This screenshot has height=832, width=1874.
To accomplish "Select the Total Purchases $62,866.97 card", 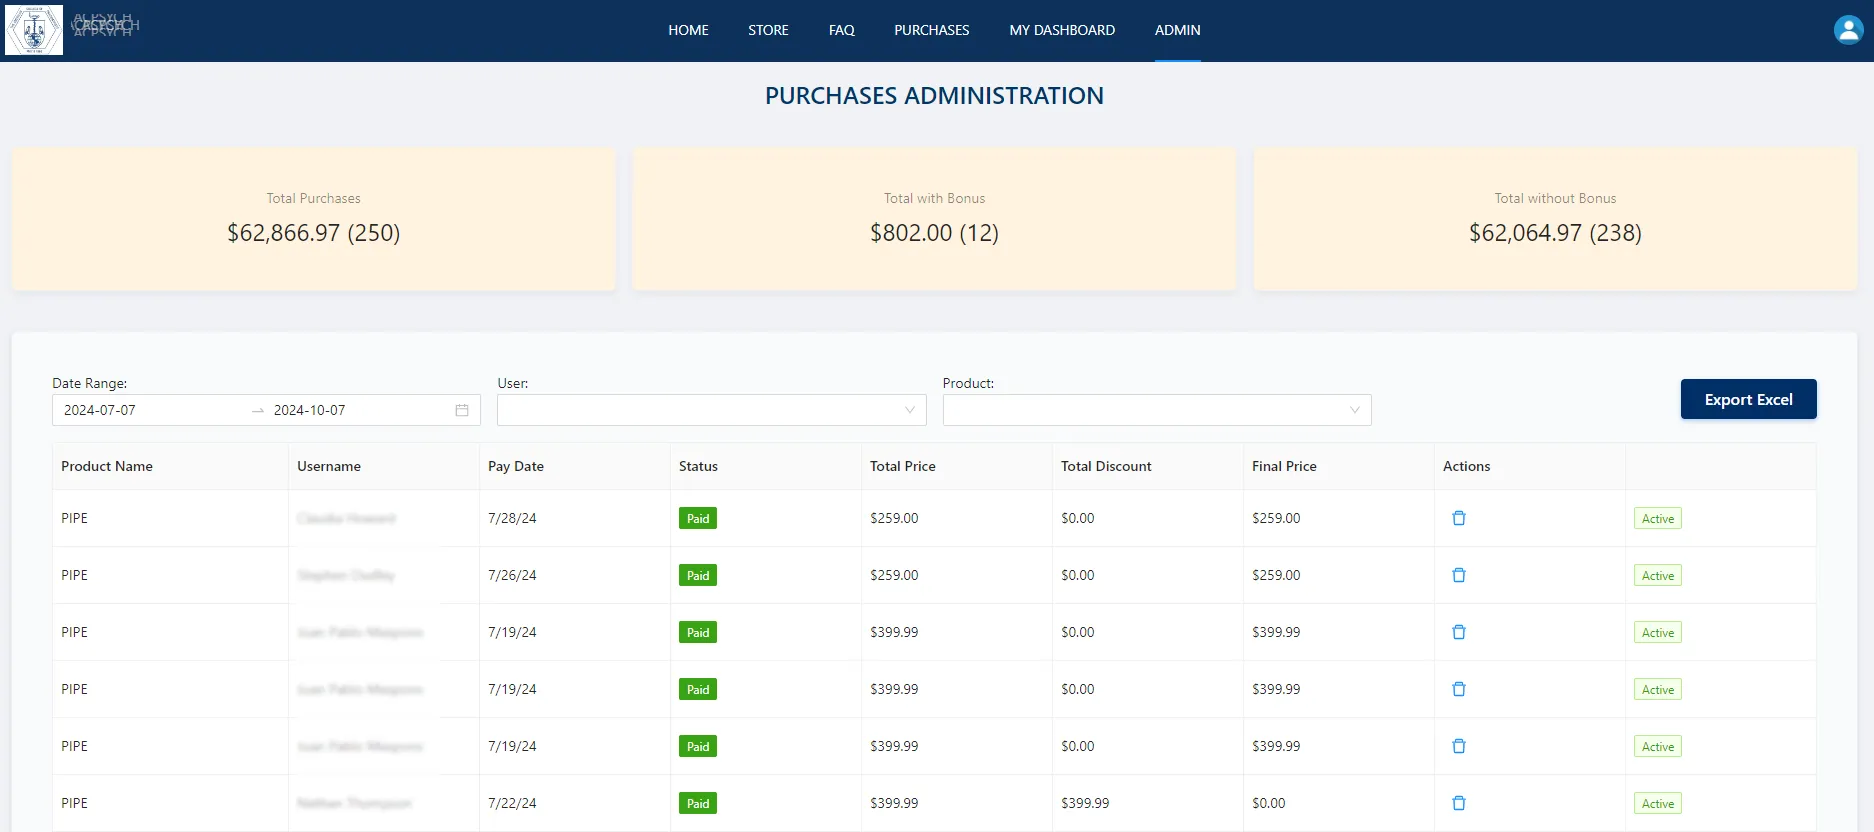I will (314, 219).
